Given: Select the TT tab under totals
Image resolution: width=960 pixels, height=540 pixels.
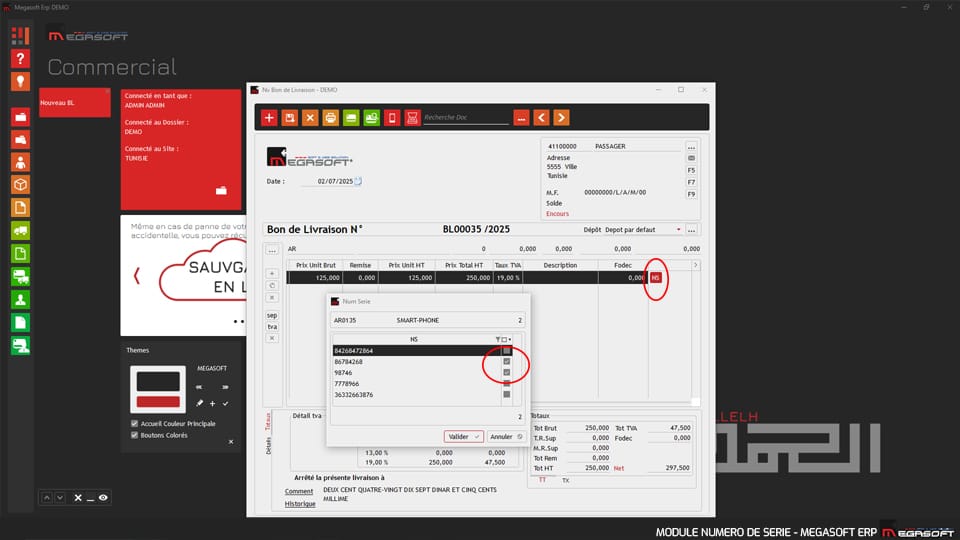Looking at the screenshot, I should pyautogui.click(x=543, y=480).
